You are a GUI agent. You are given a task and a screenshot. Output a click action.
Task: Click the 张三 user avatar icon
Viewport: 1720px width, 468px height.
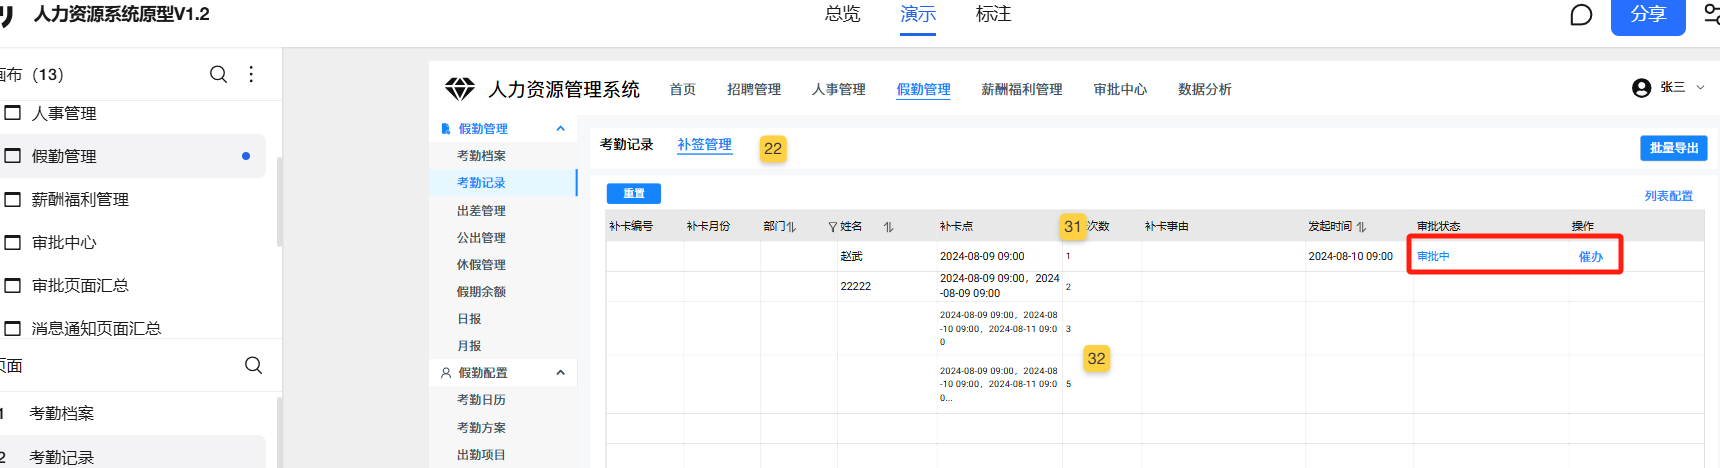[x=1641, y=88]
